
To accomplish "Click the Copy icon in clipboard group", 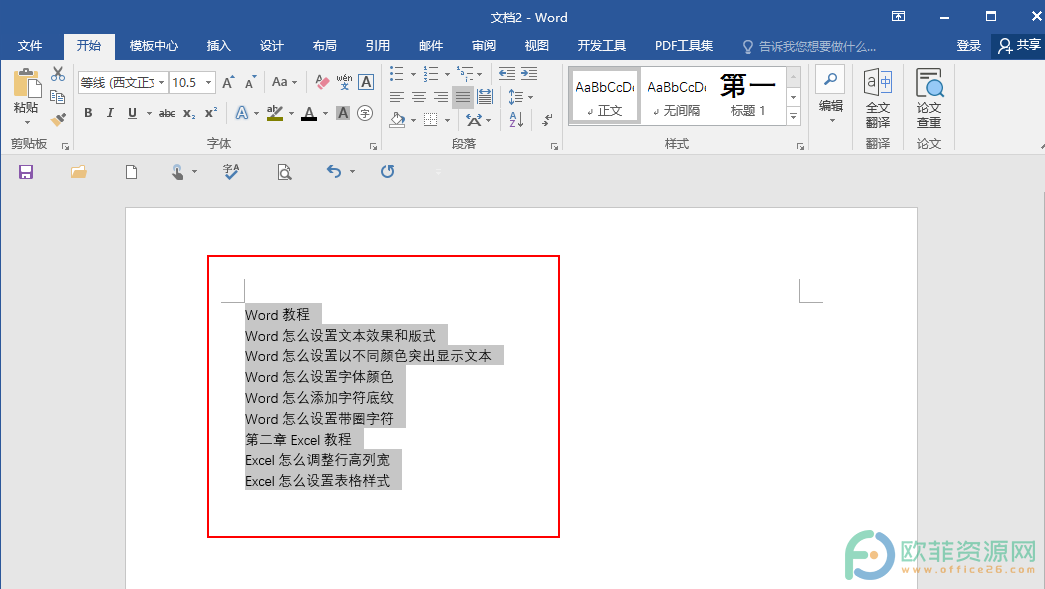I will (58, 97).
